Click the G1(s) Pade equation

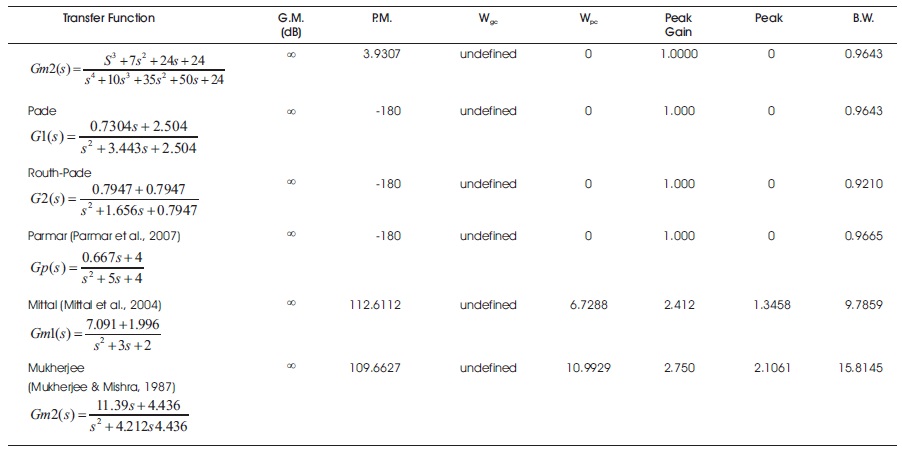(114, 137)
